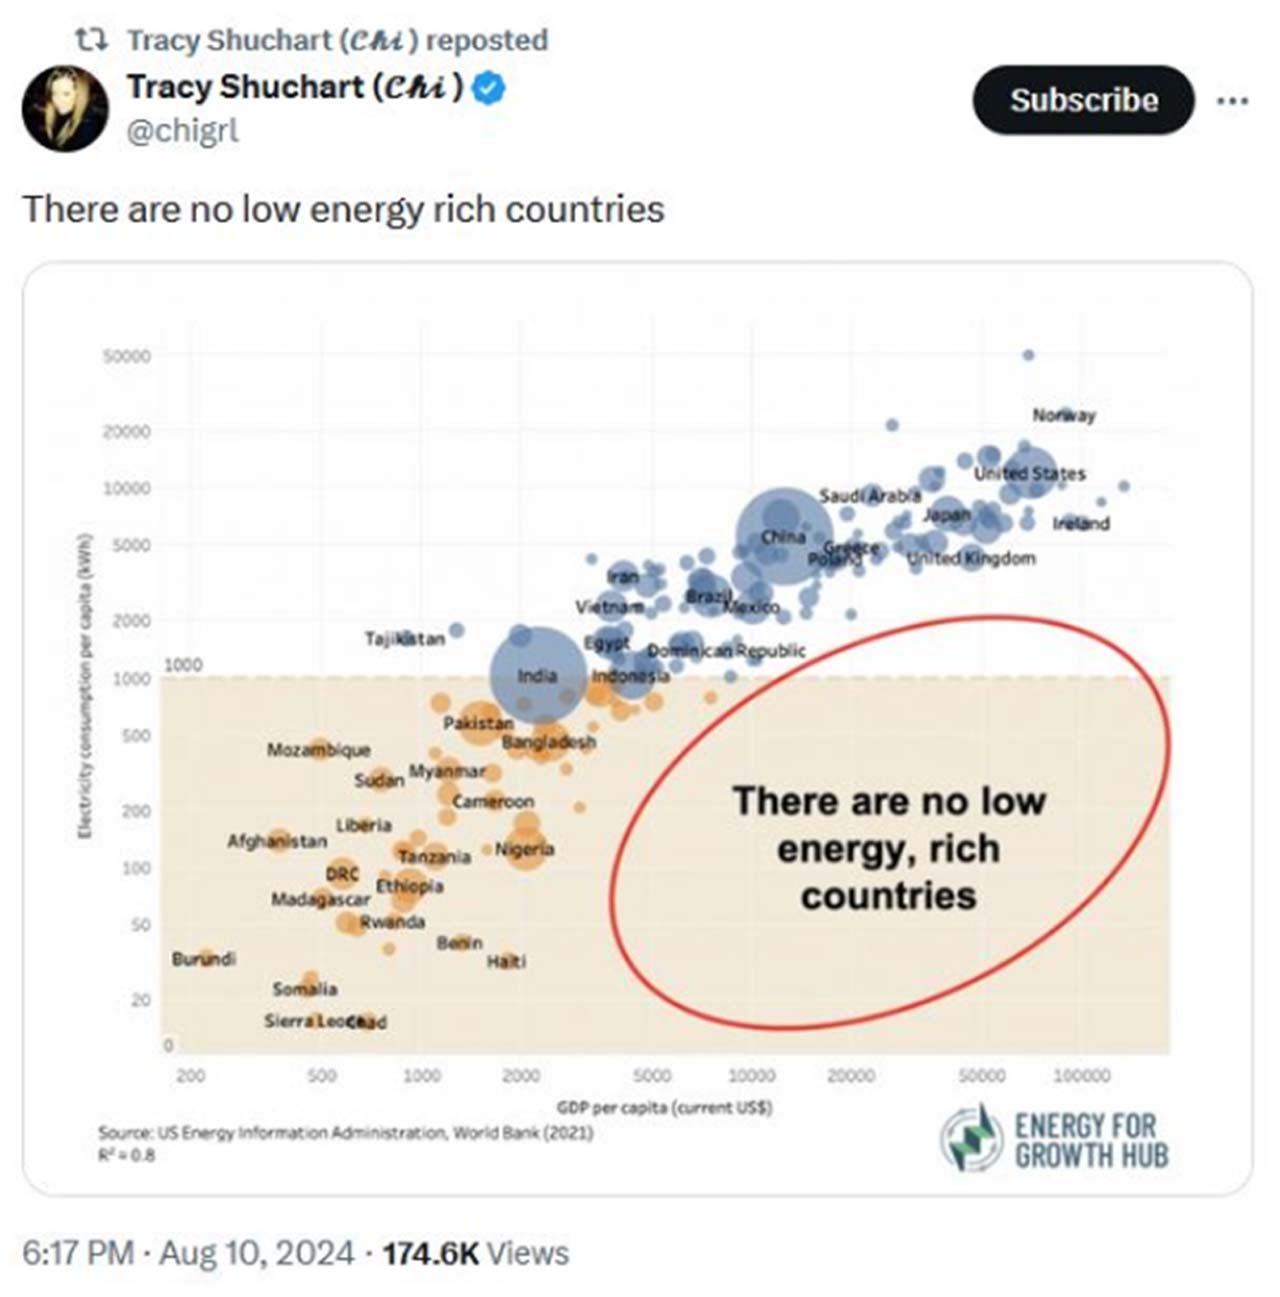Click the large blue China bubble
The width and height of the screenshot is (1280, 1297).
[x=784, y=537]
